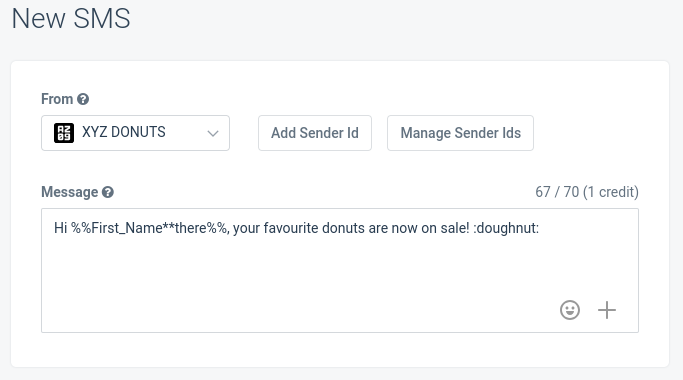Place cursor on the word donuts in message
The width and height of the screenshot is (683, 380).
click(343, 228)
